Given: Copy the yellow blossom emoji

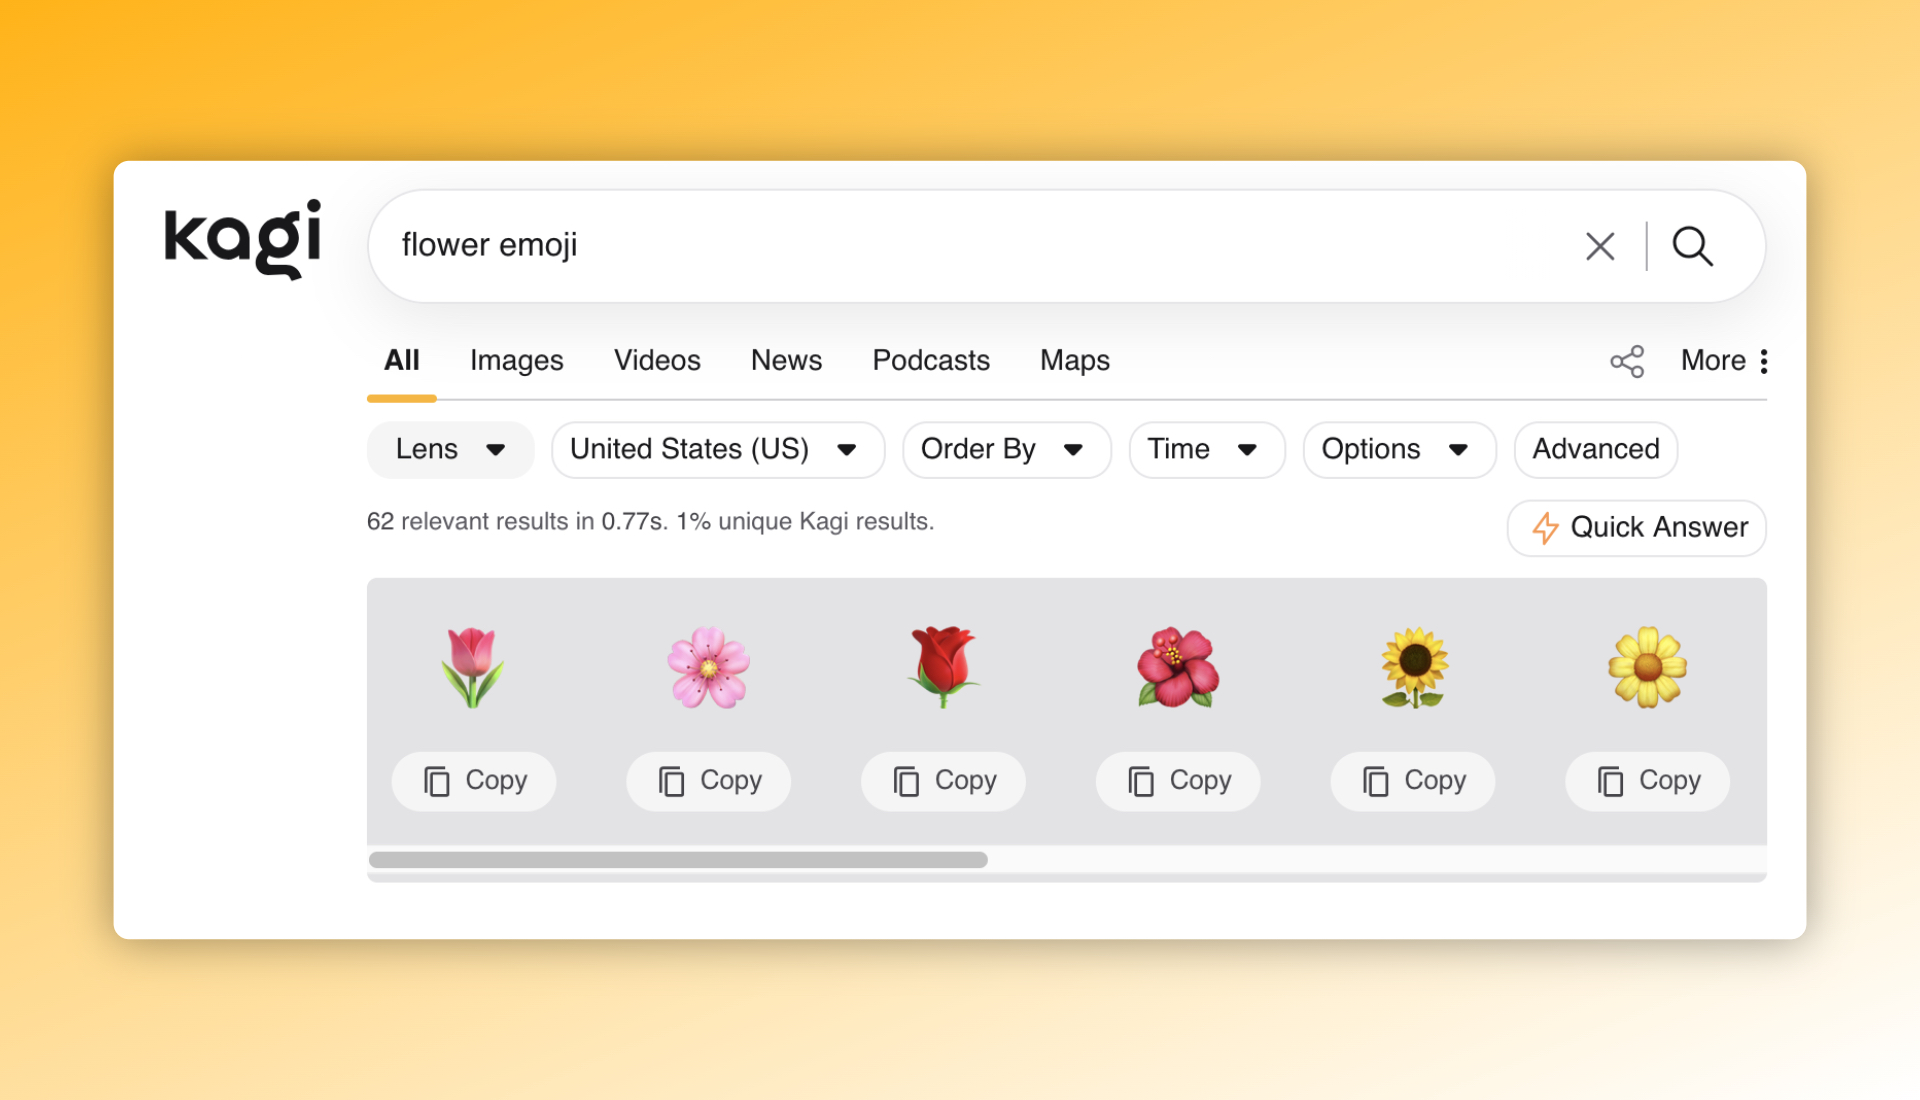Looking at the screenshot, I should tap(1647, 780).
